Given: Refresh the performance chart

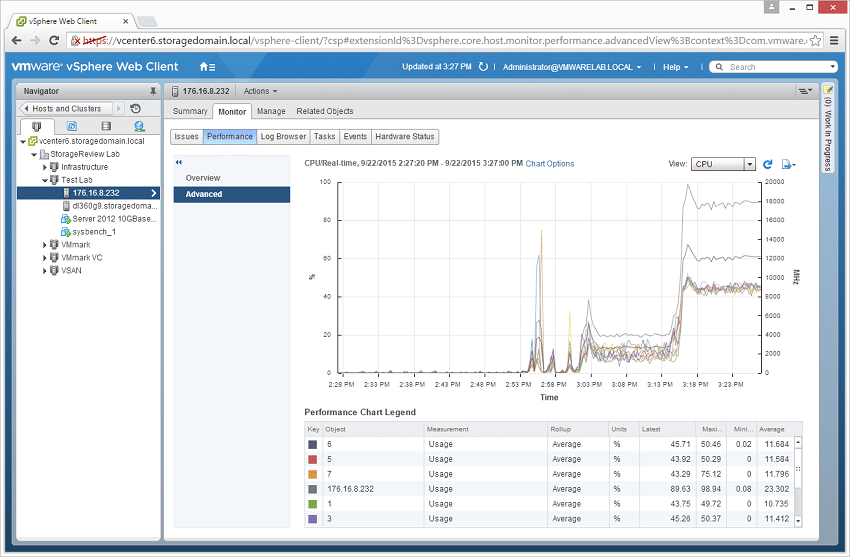Looking at the screenshot, I should coord(768,164).
